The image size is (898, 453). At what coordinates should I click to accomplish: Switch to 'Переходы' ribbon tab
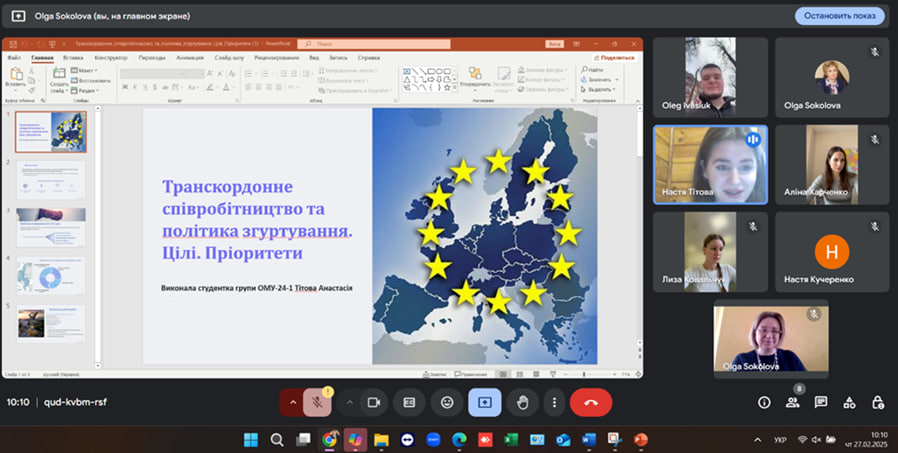coord(152,58)
